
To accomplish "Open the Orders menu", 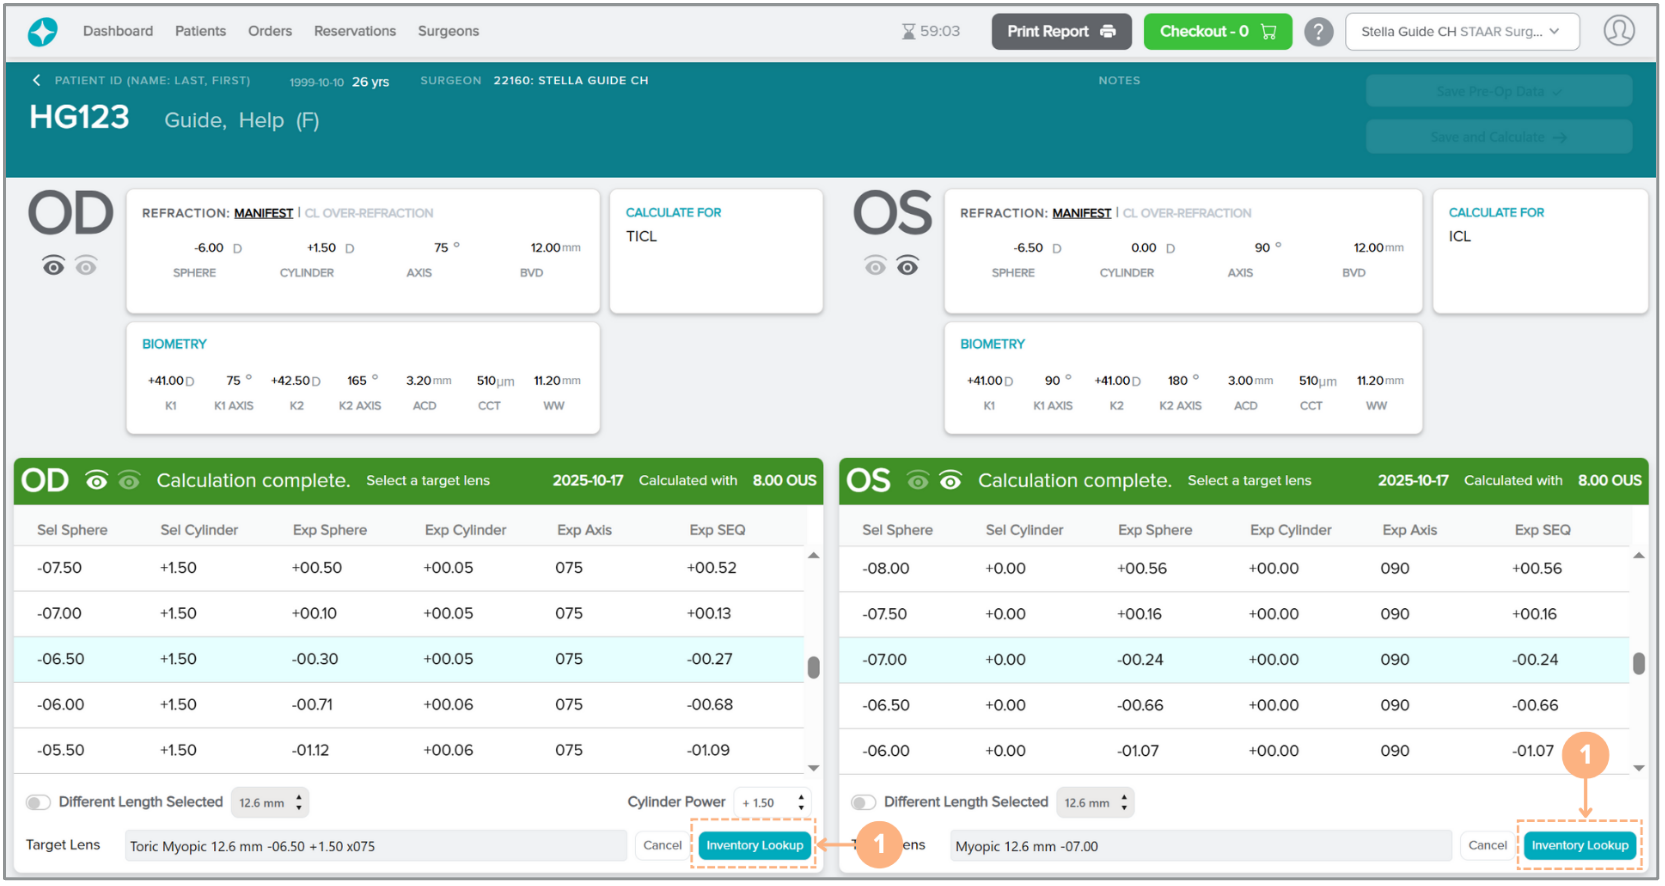I will pyautogui.click(x=270, y=31).
